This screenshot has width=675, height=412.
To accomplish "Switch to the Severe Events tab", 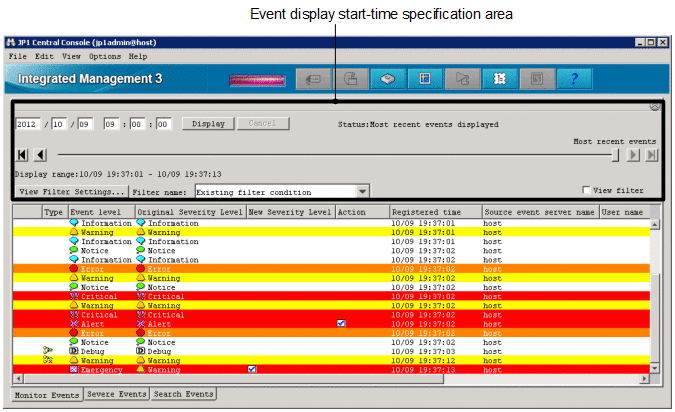I will click(118, 395).
